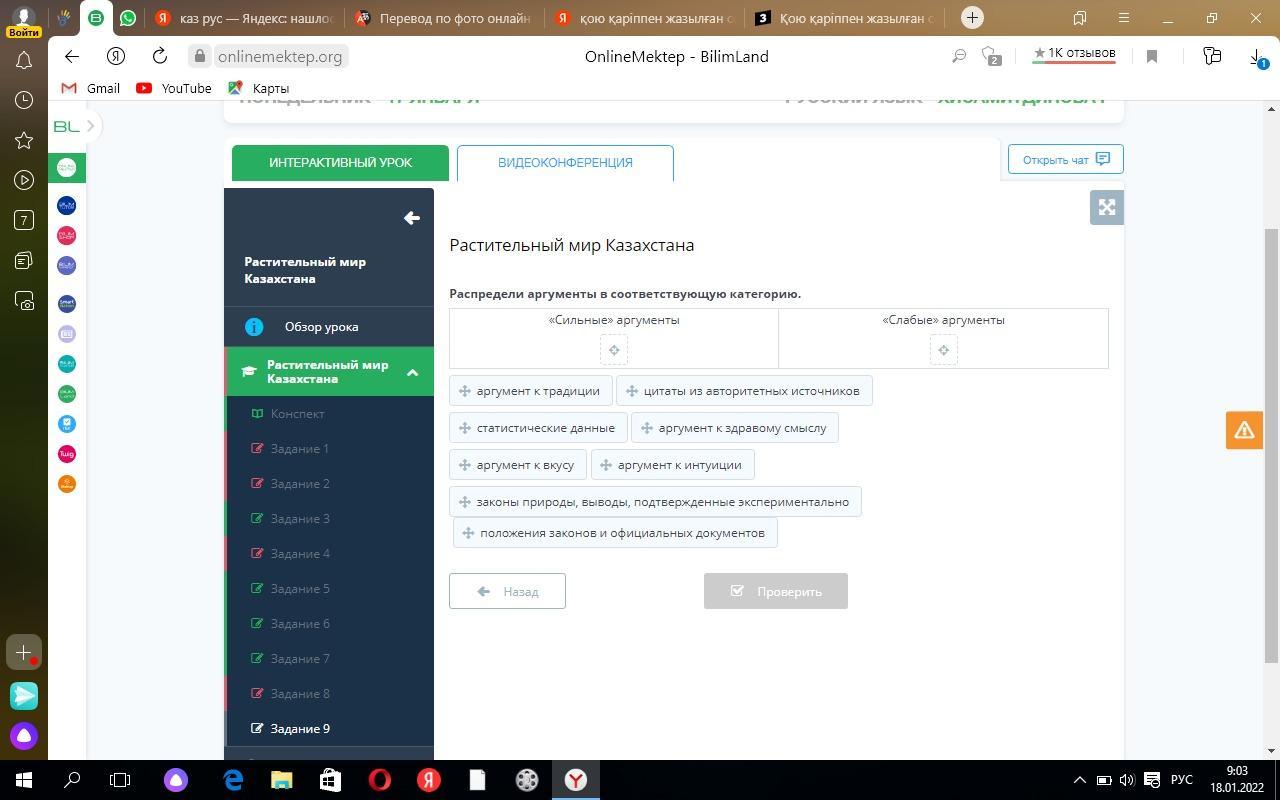
Task: Switch to ВИДЕОКОНФЕРЕНЦИЯ tab
Action: point(565,162)
